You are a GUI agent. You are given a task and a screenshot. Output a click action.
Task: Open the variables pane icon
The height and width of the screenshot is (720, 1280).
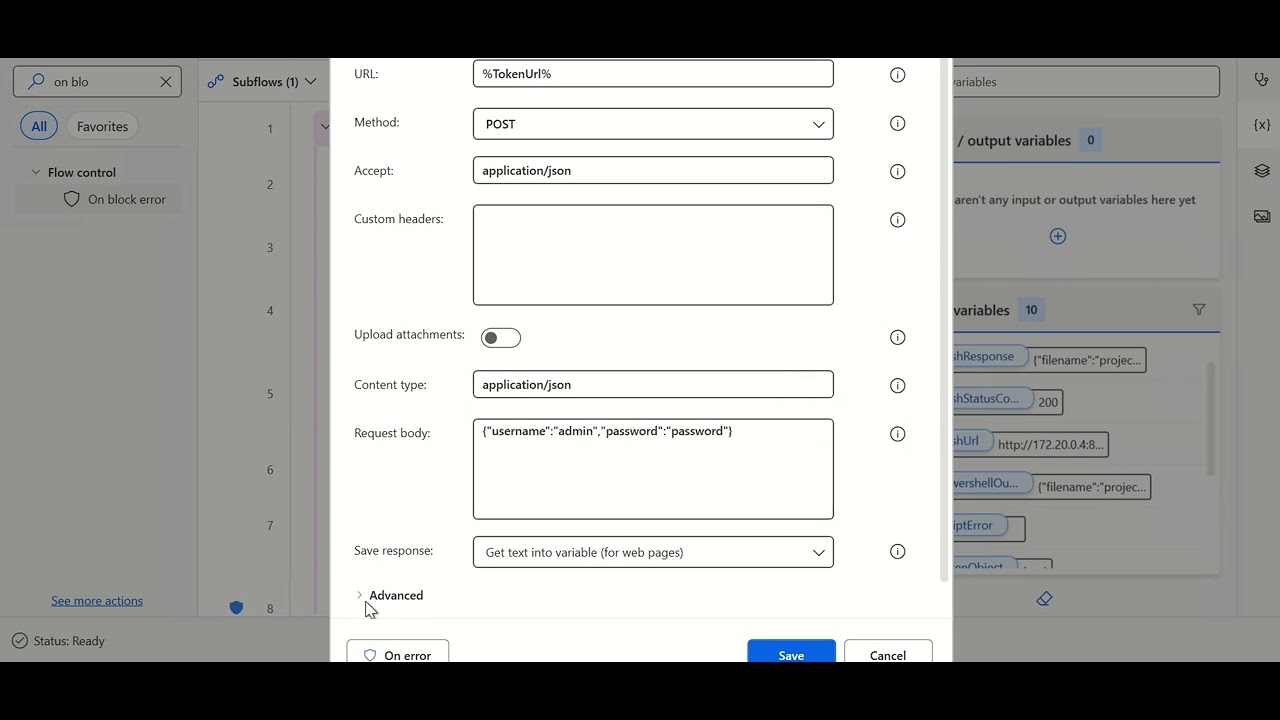point(1262,125)
